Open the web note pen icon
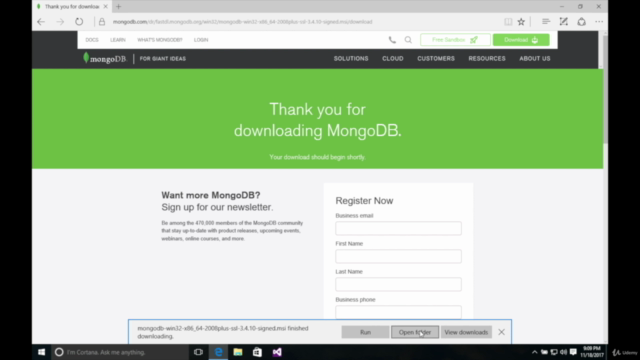 pos(564,22)
